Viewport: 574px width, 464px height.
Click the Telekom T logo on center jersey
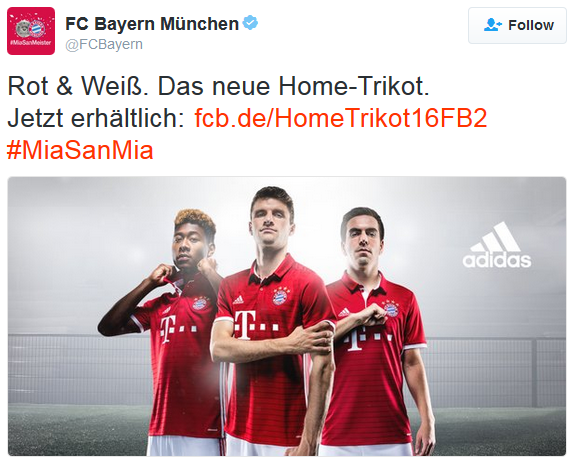point(245,325)
